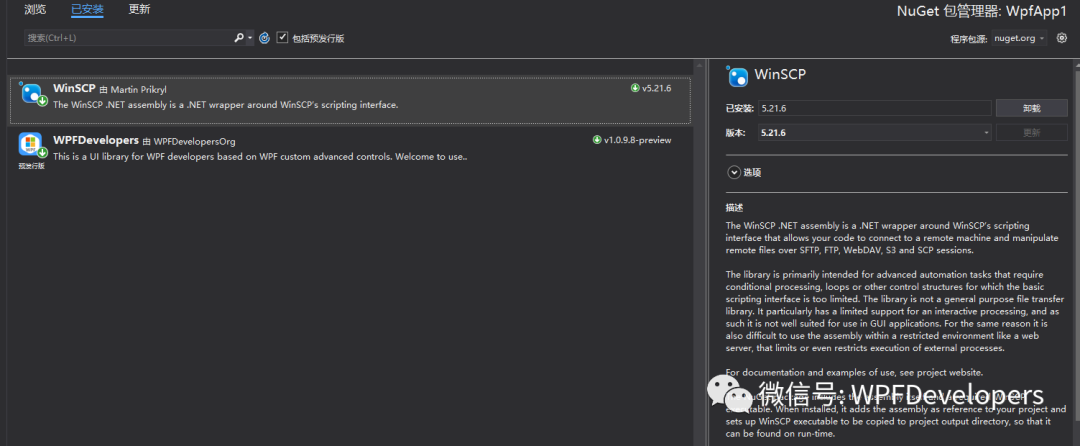Open the nuget.org package source dropdown
The image size is (1080, 446).
coord(1019,39)
